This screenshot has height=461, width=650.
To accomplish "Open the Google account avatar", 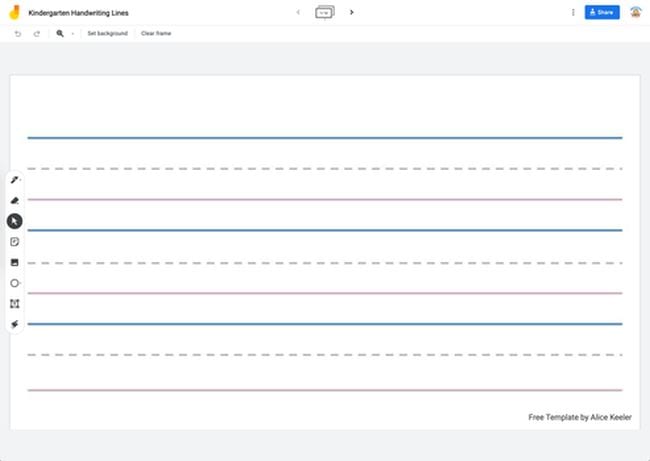I will pyautogui.click(x=635, y=12).
